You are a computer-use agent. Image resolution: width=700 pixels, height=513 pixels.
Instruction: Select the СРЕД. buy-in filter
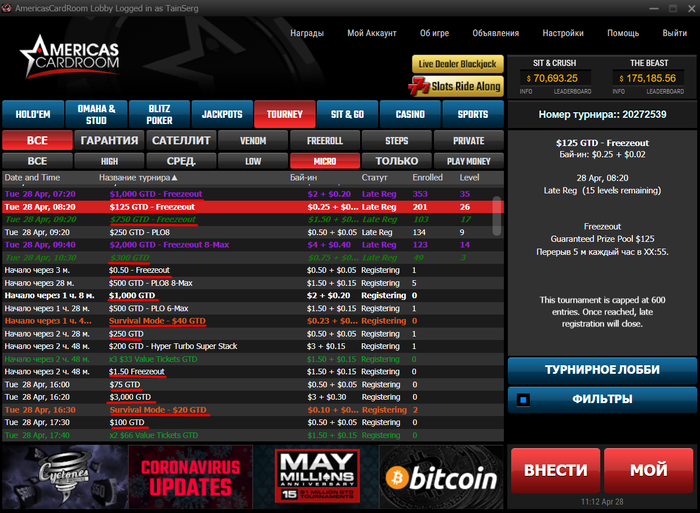tap(181, 161)
